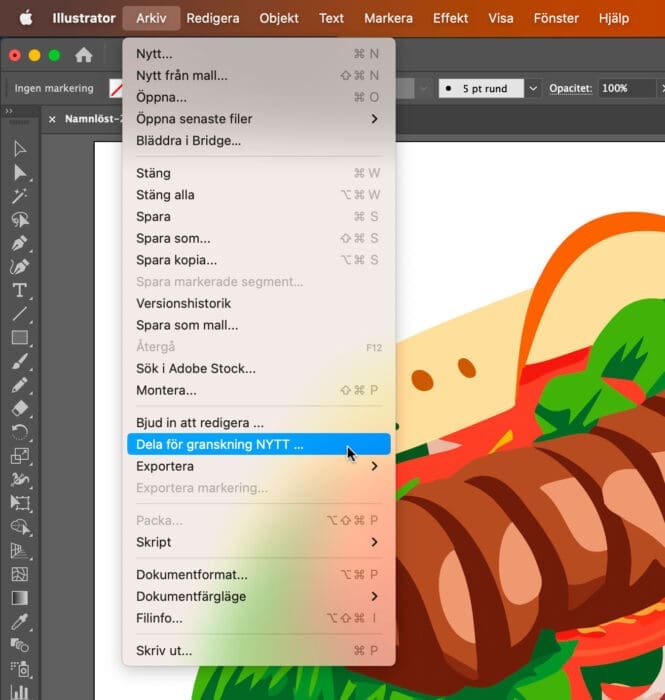Click the Opacitet value field

point(626,88)
